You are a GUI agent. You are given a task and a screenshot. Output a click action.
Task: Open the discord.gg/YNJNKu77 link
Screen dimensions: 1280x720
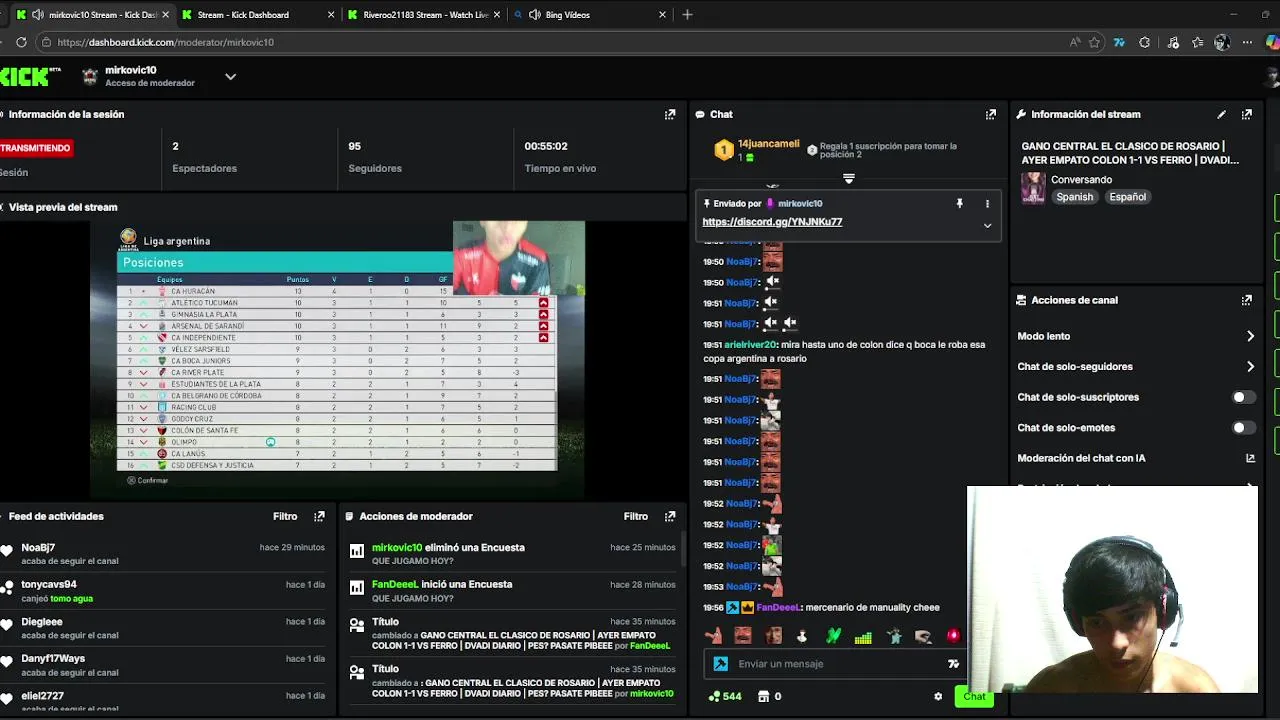[x=772, y=222]
